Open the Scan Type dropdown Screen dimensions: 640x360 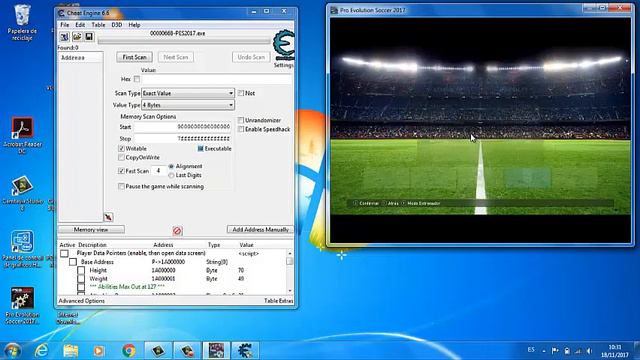coord(188,93)
